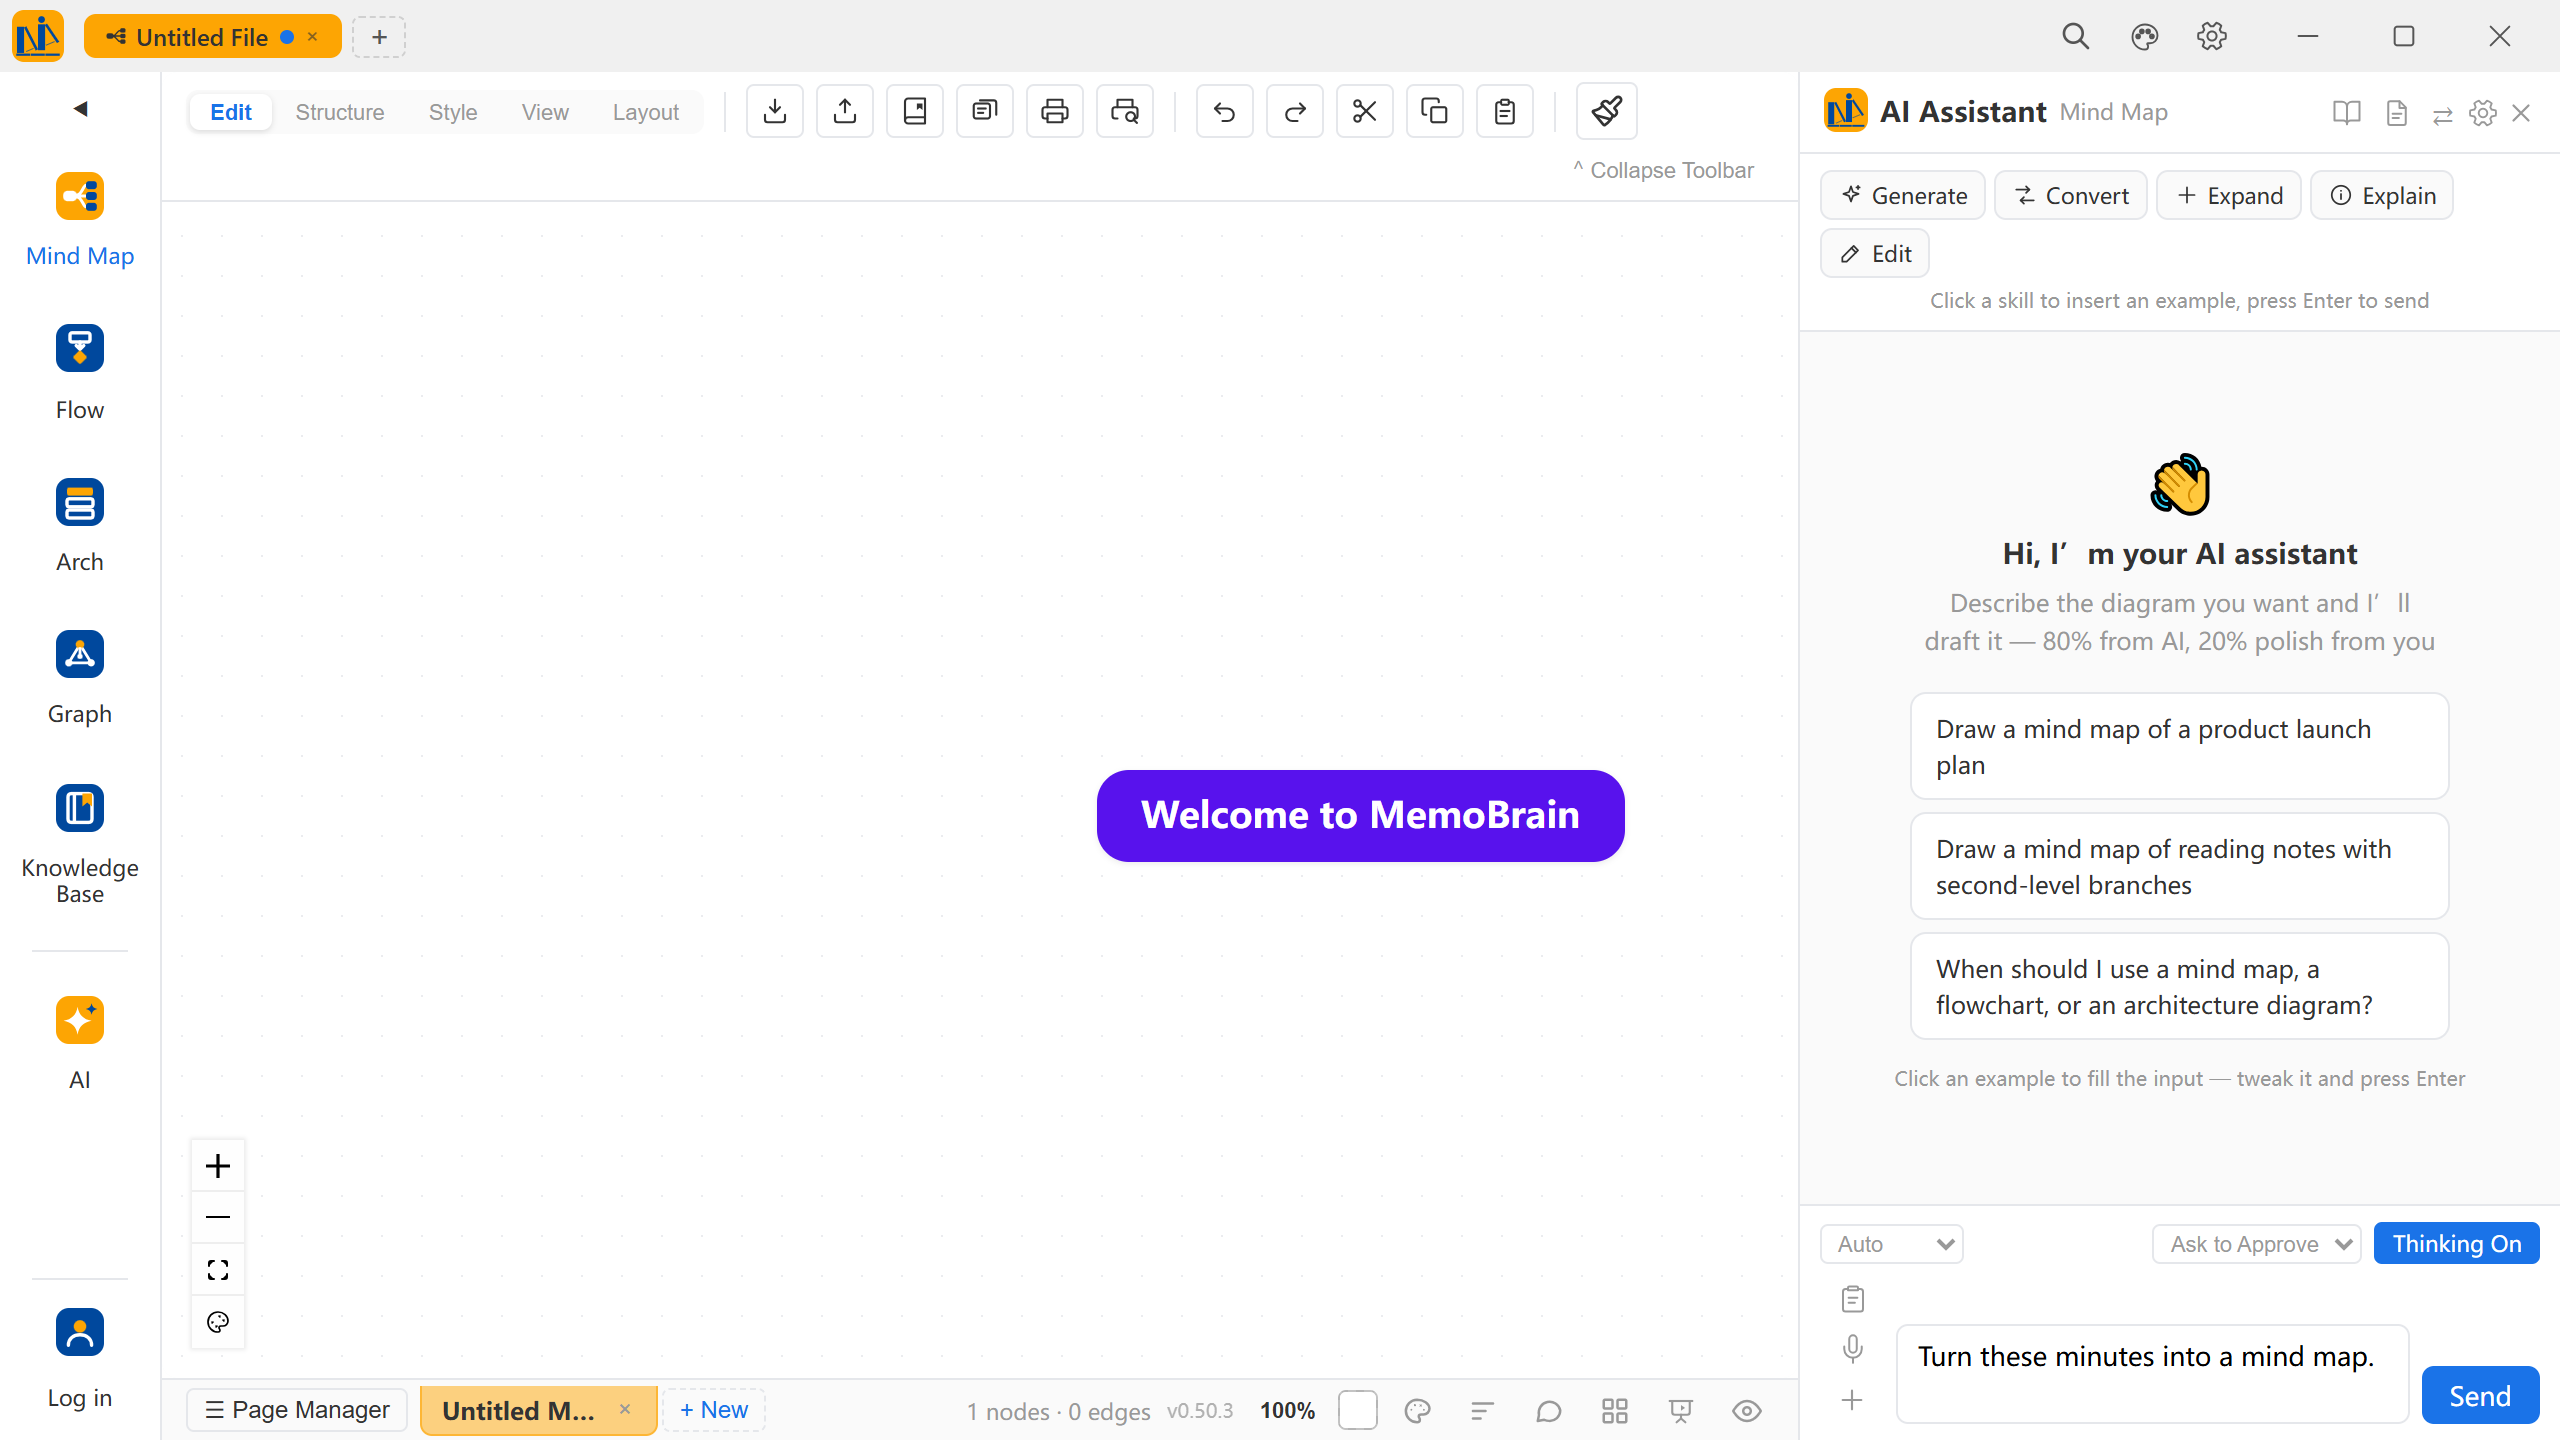Image resolution: width=2560 pixels, height=1440 pixels.
Task: Click the microphone voice input icon
Action: click(1853, 1349)
